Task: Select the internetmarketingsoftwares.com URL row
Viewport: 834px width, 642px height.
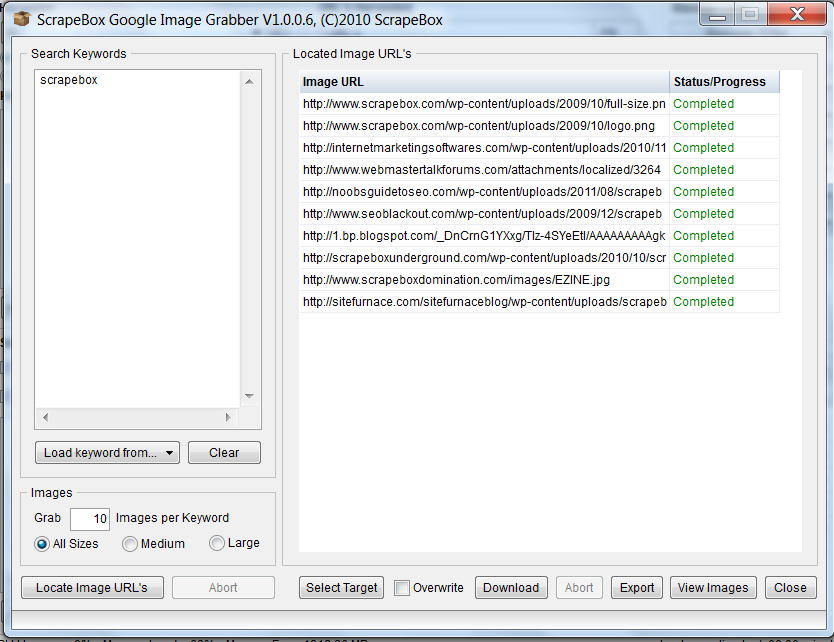Action: [539, 148]
